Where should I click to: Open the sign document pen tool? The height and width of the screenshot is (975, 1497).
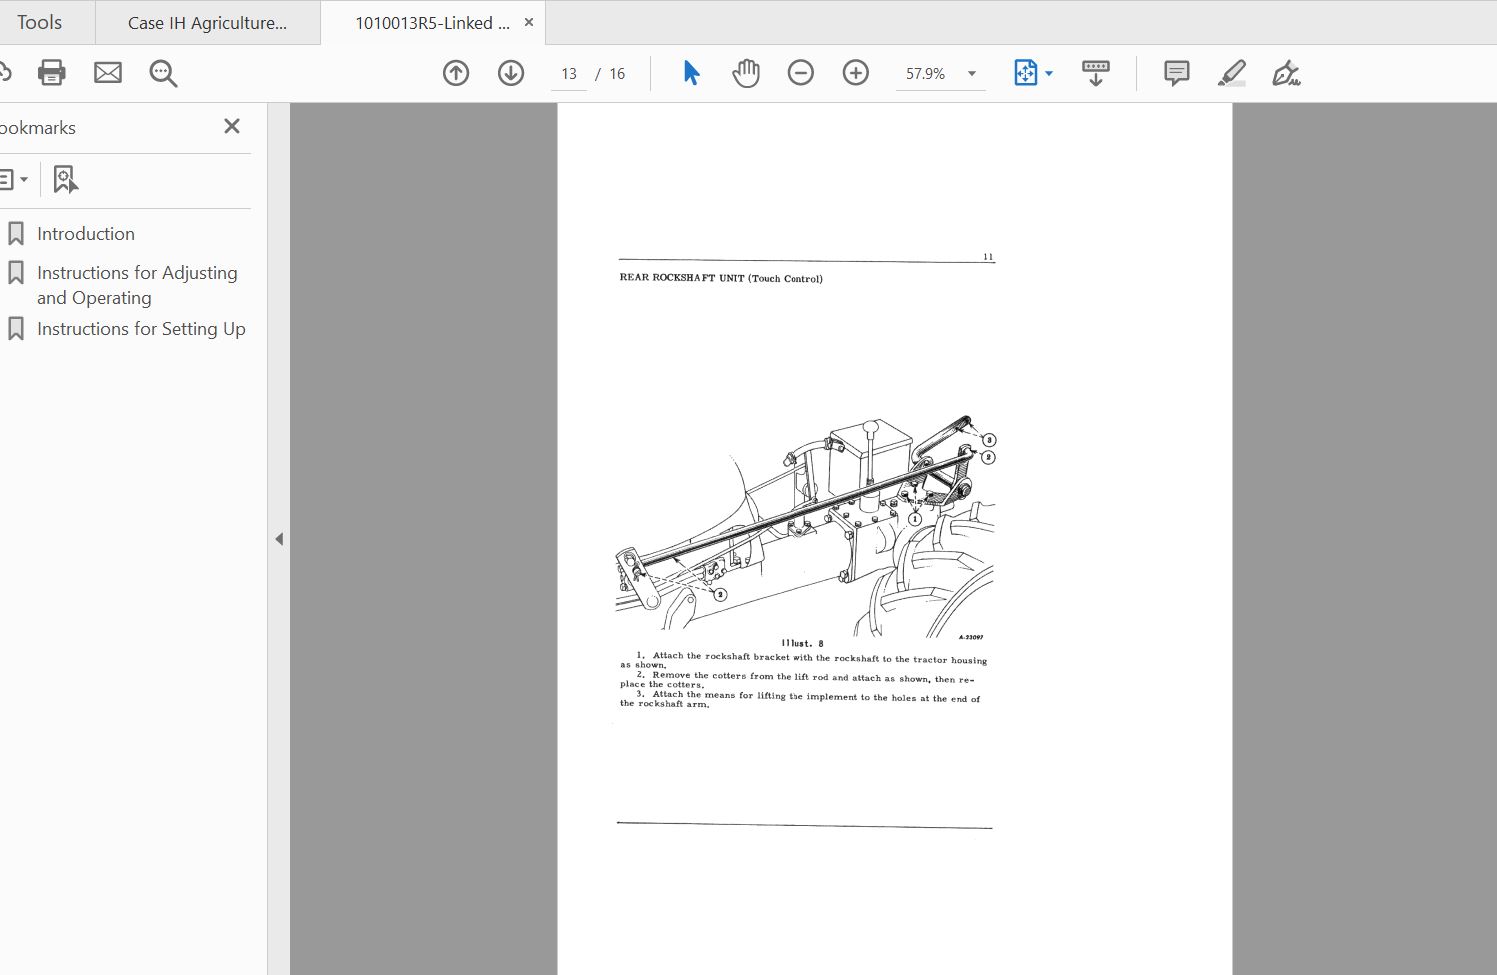pyautogui.click(x=1286, y=73)
